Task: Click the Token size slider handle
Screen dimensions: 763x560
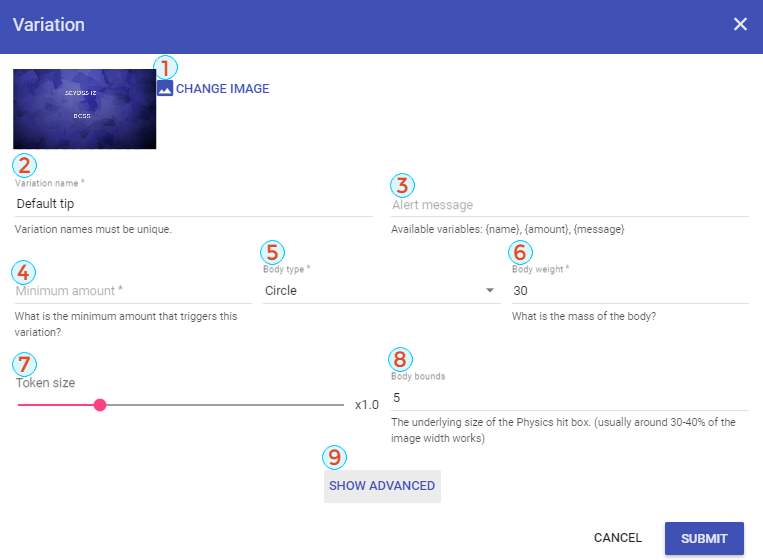Action: pos(100,405)
